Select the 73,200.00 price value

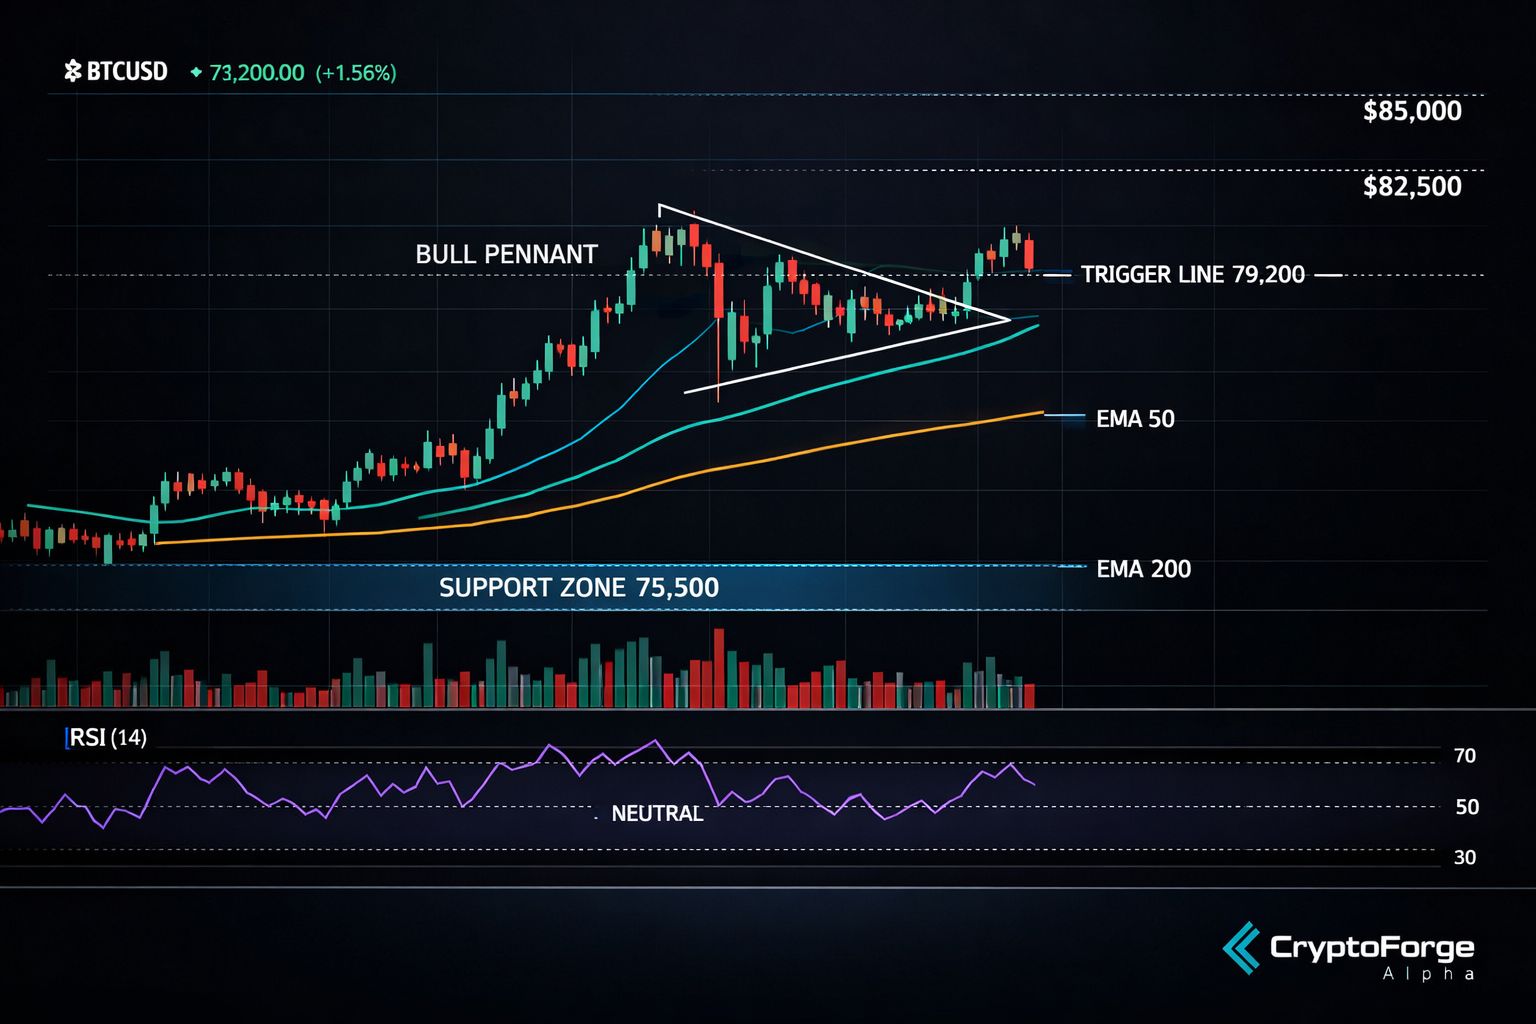pos(257,73)
